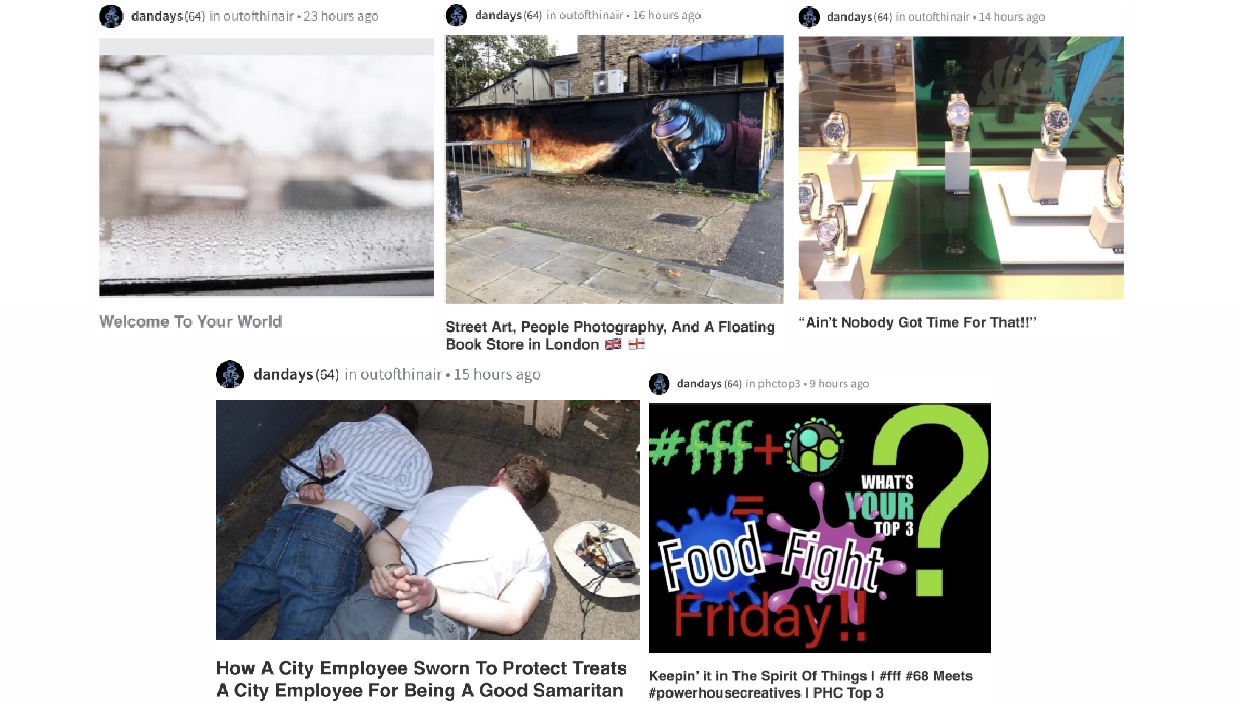This screenshot has height=703, width=1242.
Task: Click avatar icon on Food Fight Friday post
Action: tap(659, 384)
